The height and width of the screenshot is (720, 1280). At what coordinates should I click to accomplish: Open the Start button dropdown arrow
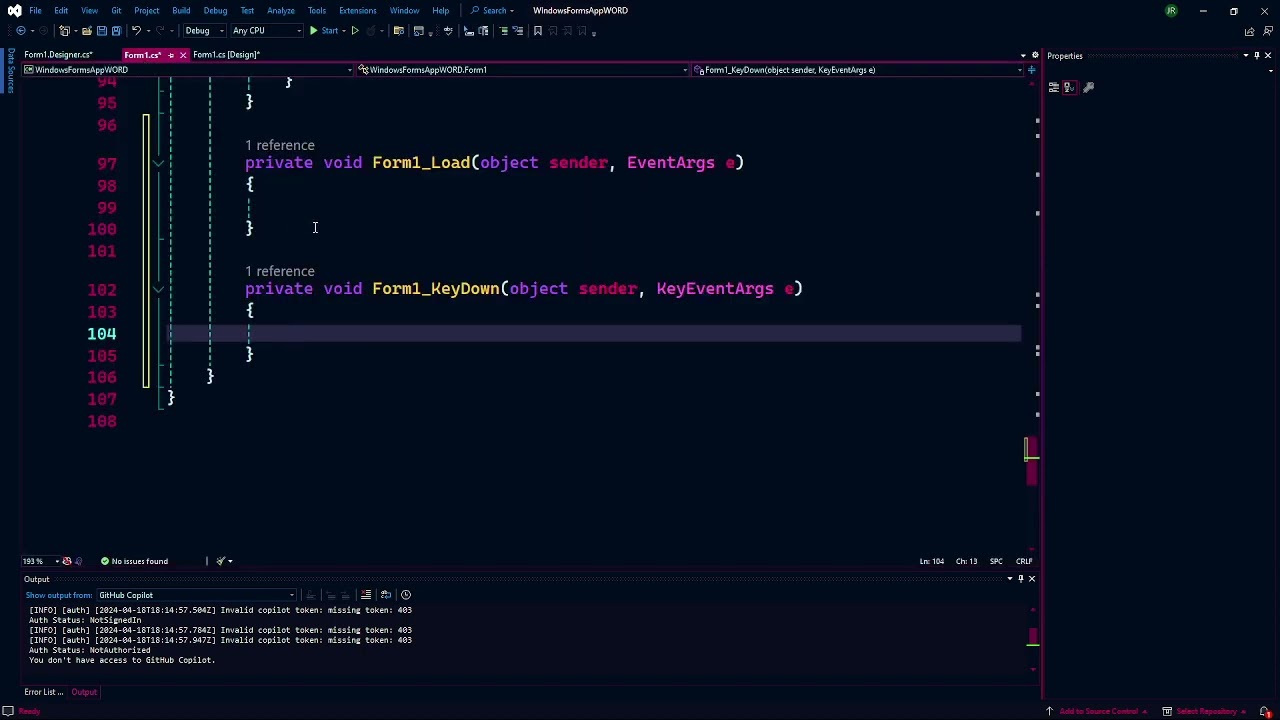click(344, 31)
